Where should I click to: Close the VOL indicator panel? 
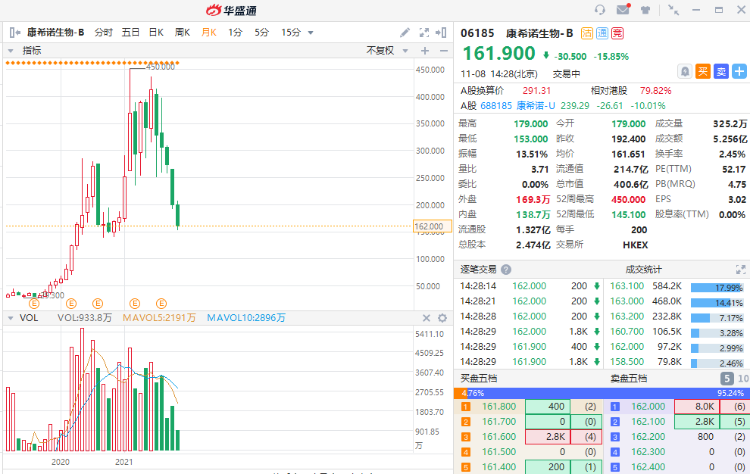[427, 318]
